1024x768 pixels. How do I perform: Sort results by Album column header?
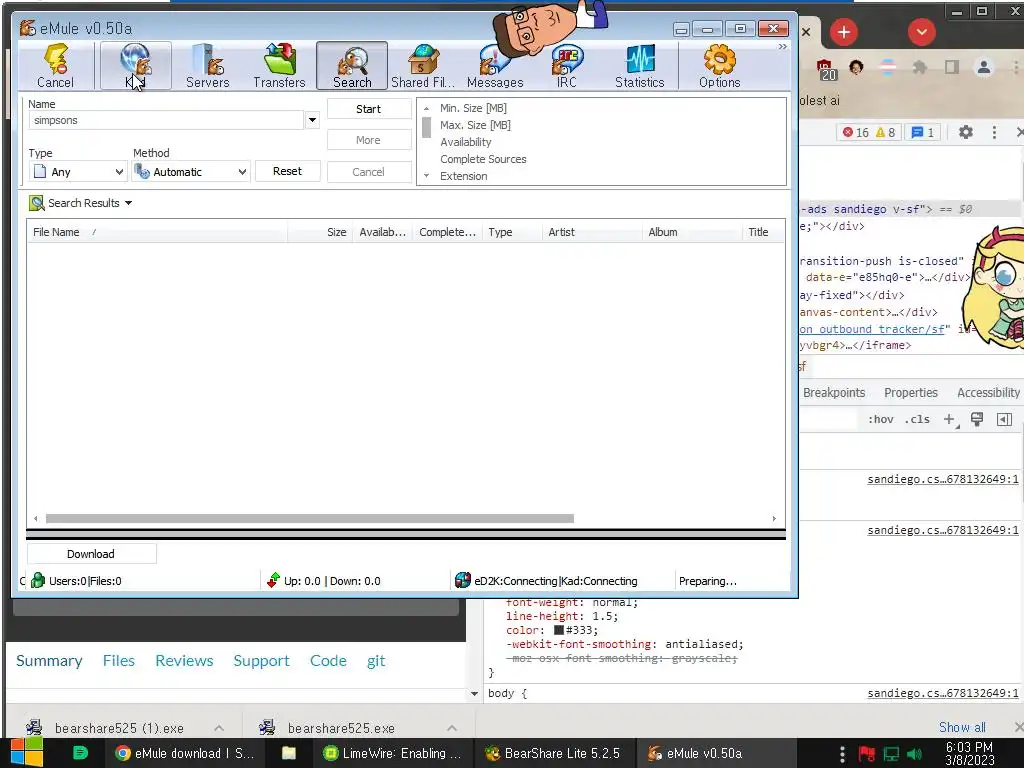point(692,232)
